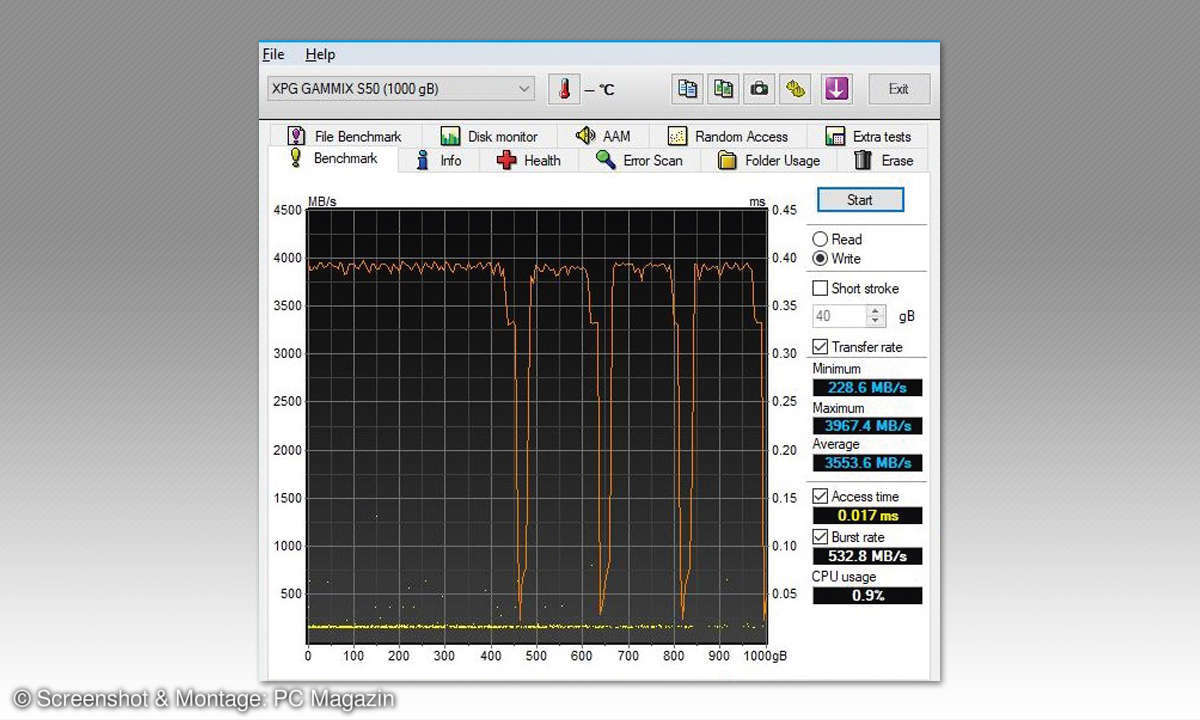The image size is (1200, 720).
Task: Open the File menu
Action: coord(273,54)
